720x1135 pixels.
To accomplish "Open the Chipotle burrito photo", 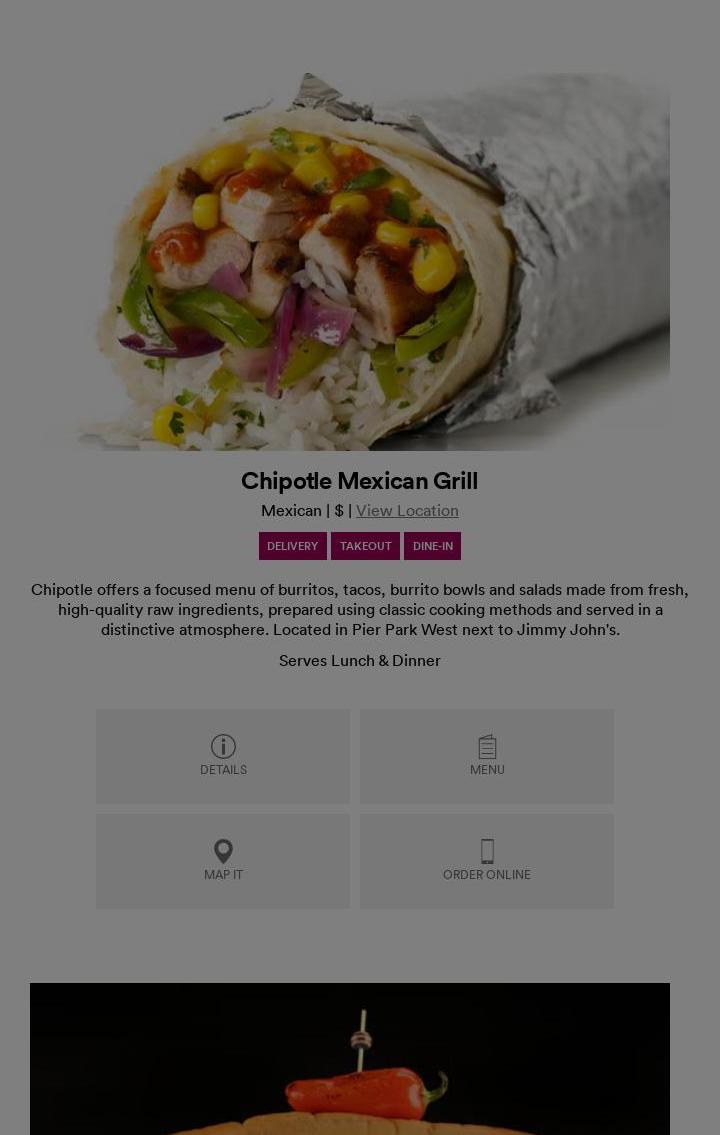I will click(x=360, y=261).
